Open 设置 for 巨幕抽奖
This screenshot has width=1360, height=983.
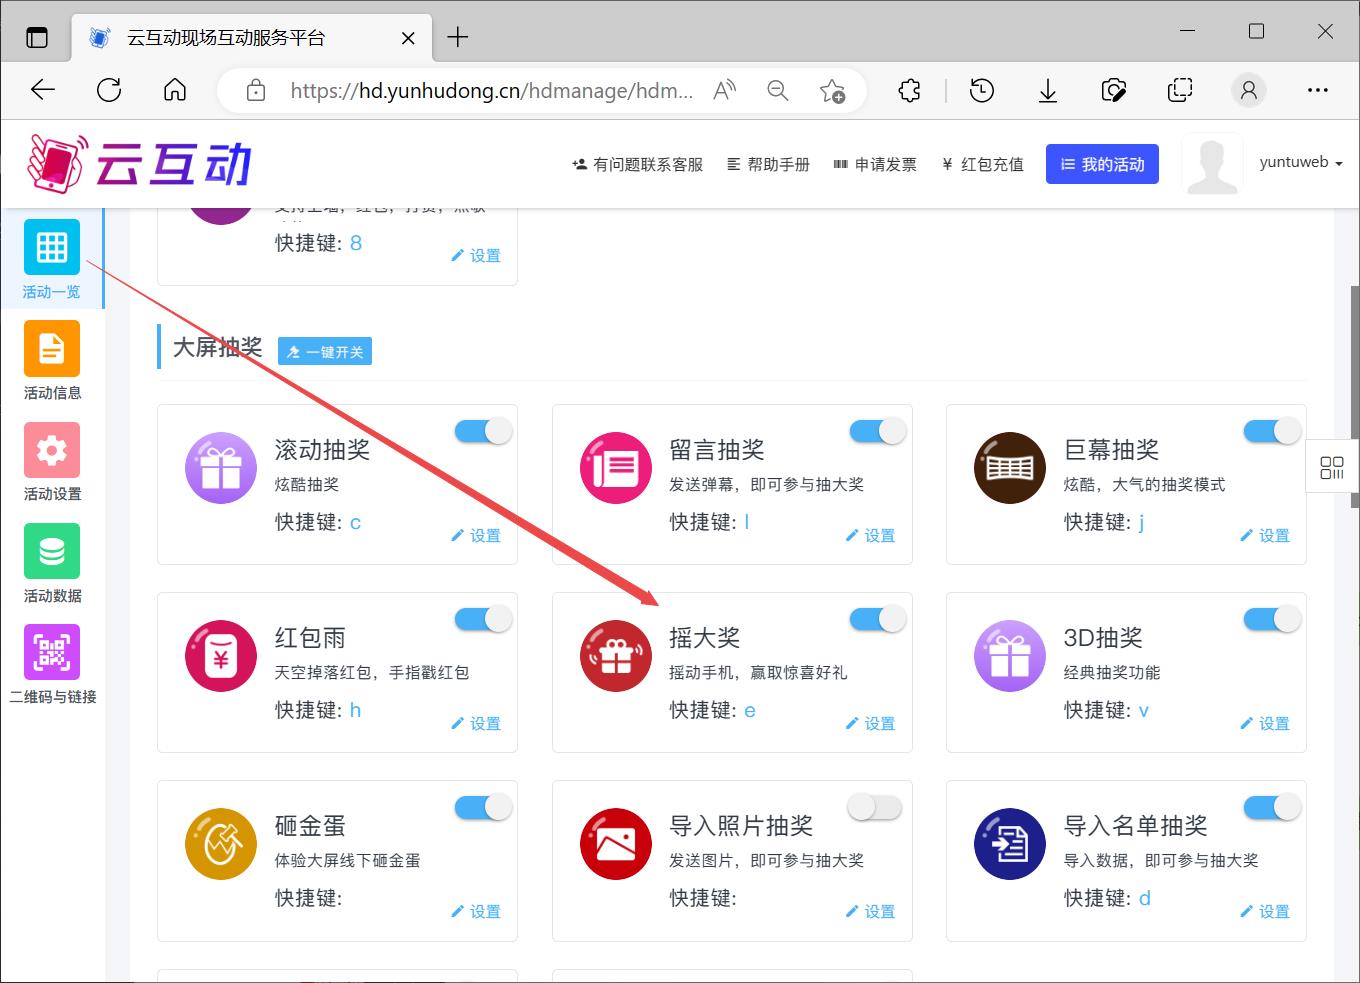(x=1265, y=536)
